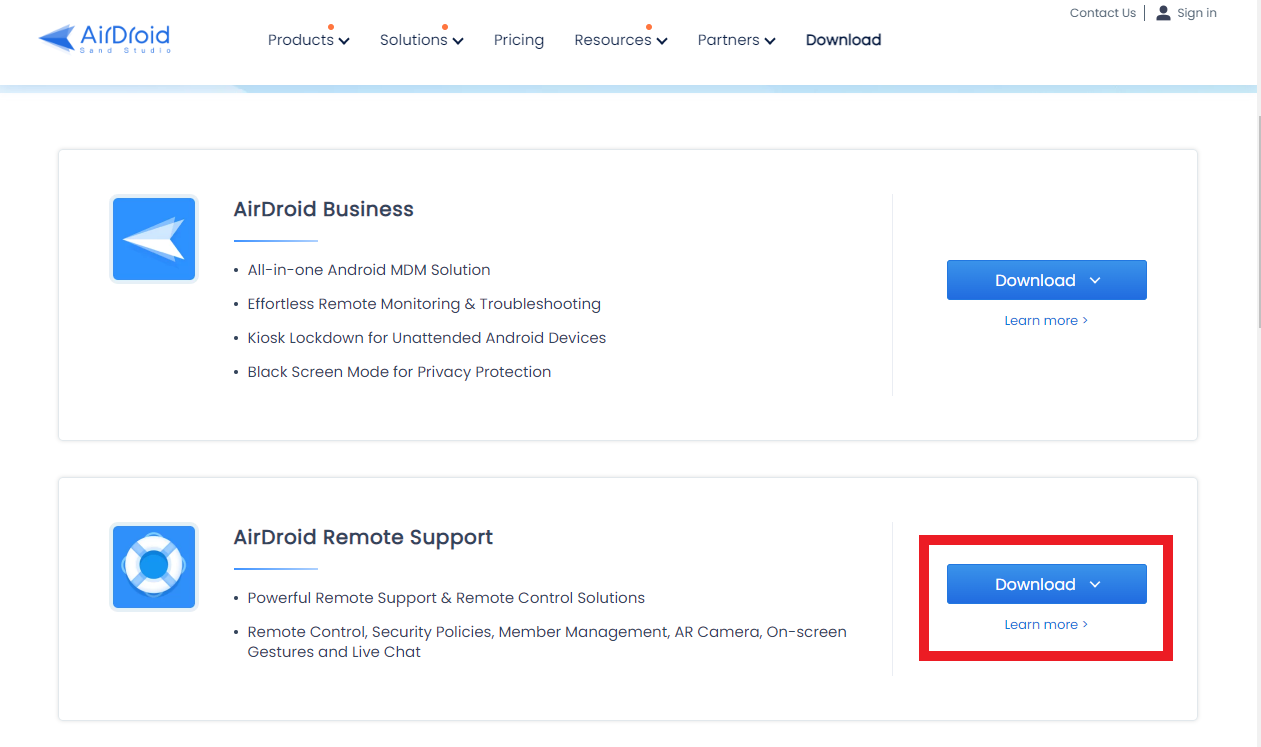
Task: Click 'Black Screen Mode for Privacy Protection'
Action: point(400,372)
